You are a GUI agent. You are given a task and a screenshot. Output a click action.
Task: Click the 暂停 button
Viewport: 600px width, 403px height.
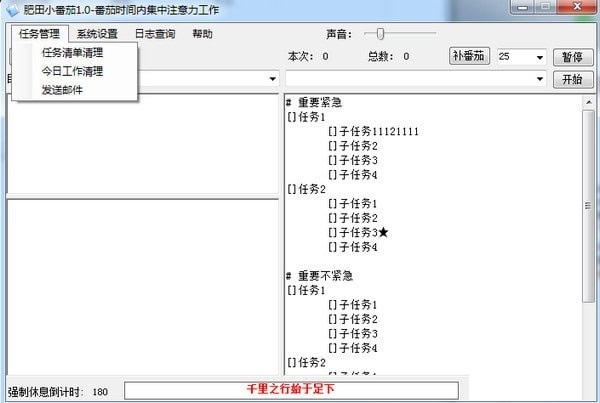(573, 57)
